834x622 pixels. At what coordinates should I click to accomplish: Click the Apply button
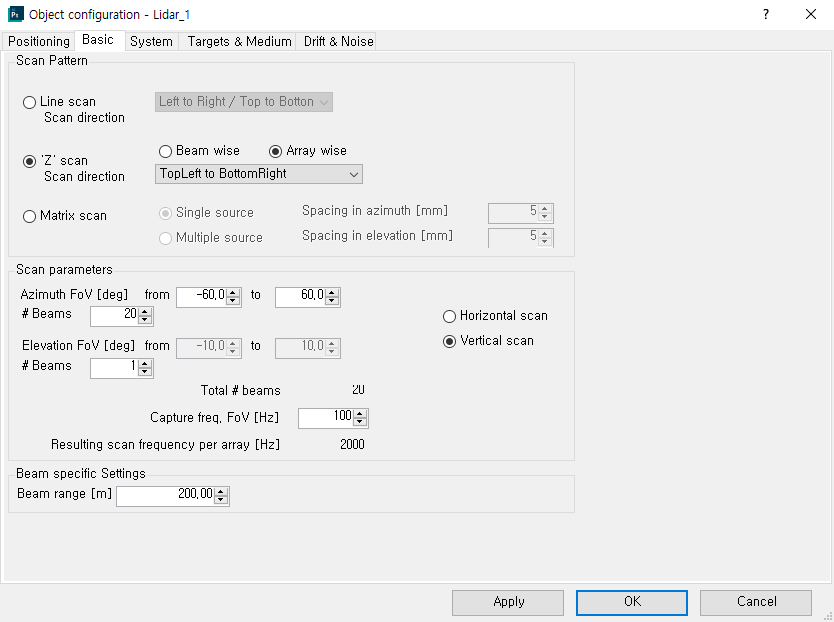508,603
